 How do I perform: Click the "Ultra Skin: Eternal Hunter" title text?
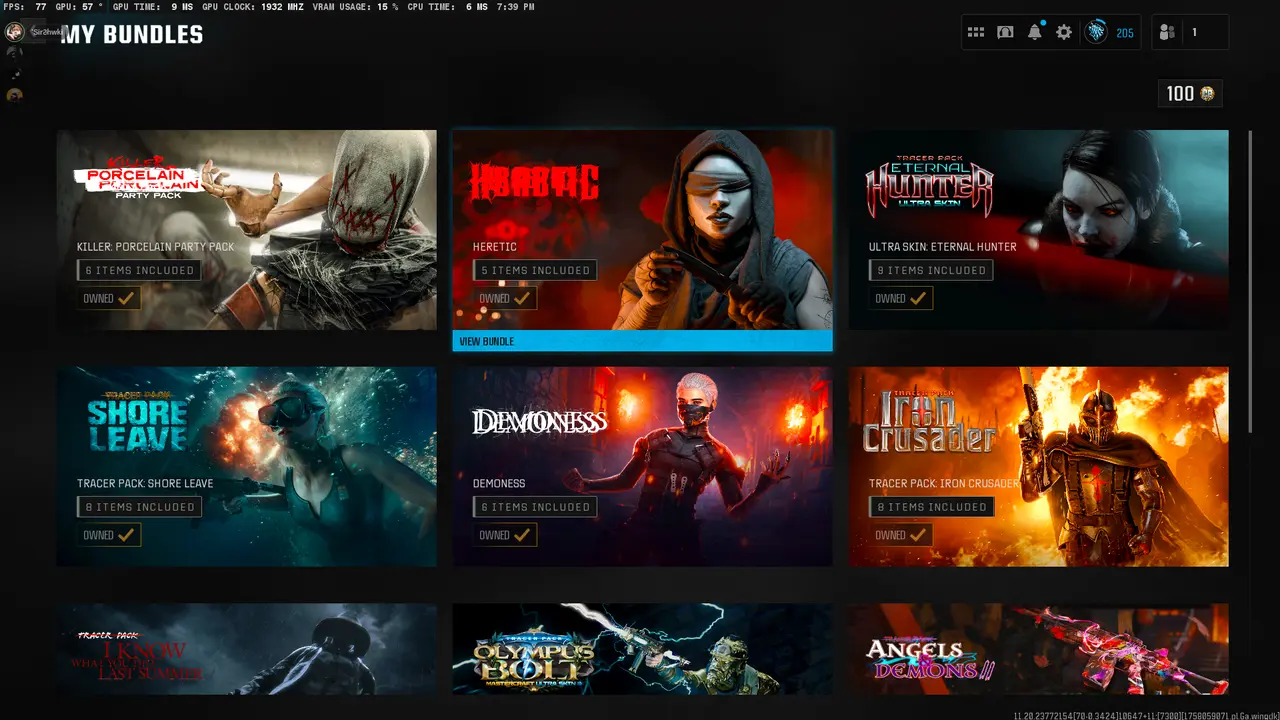coord(943,247)
